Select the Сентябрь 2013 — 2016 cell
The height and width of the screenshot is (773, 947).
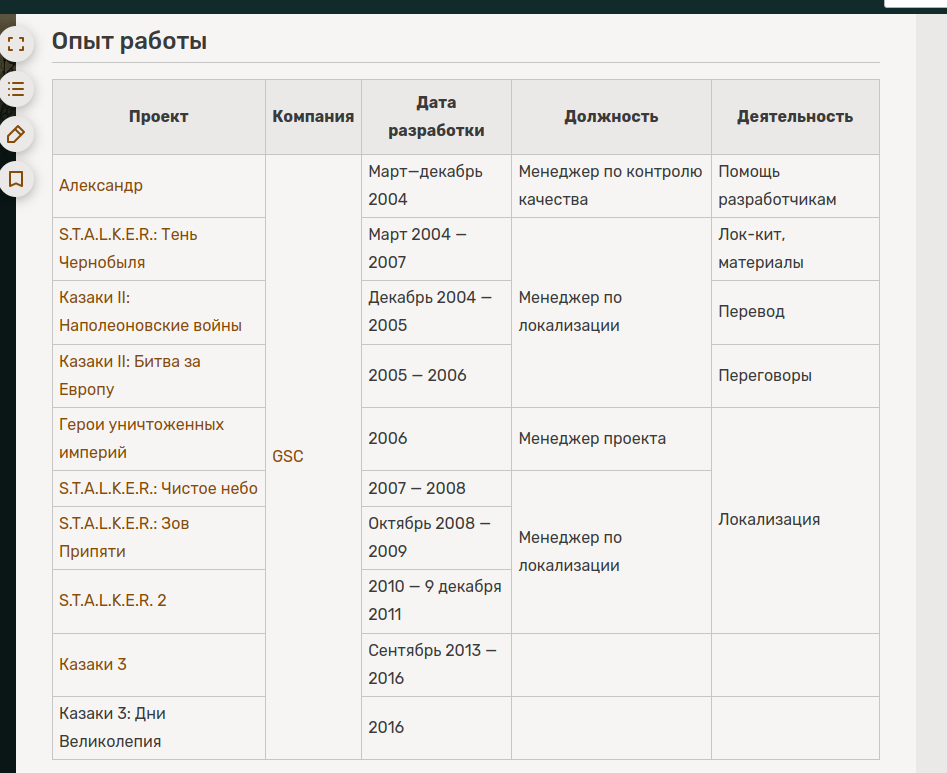tap(436, 664)
